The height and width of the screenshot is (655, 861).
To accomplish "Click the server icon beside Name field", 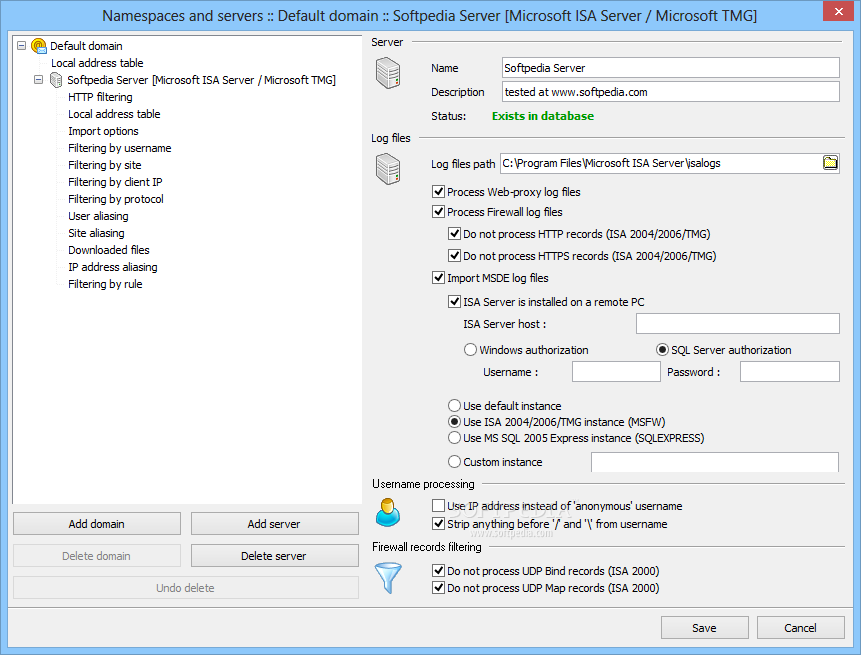I will (x=388, y=74).
